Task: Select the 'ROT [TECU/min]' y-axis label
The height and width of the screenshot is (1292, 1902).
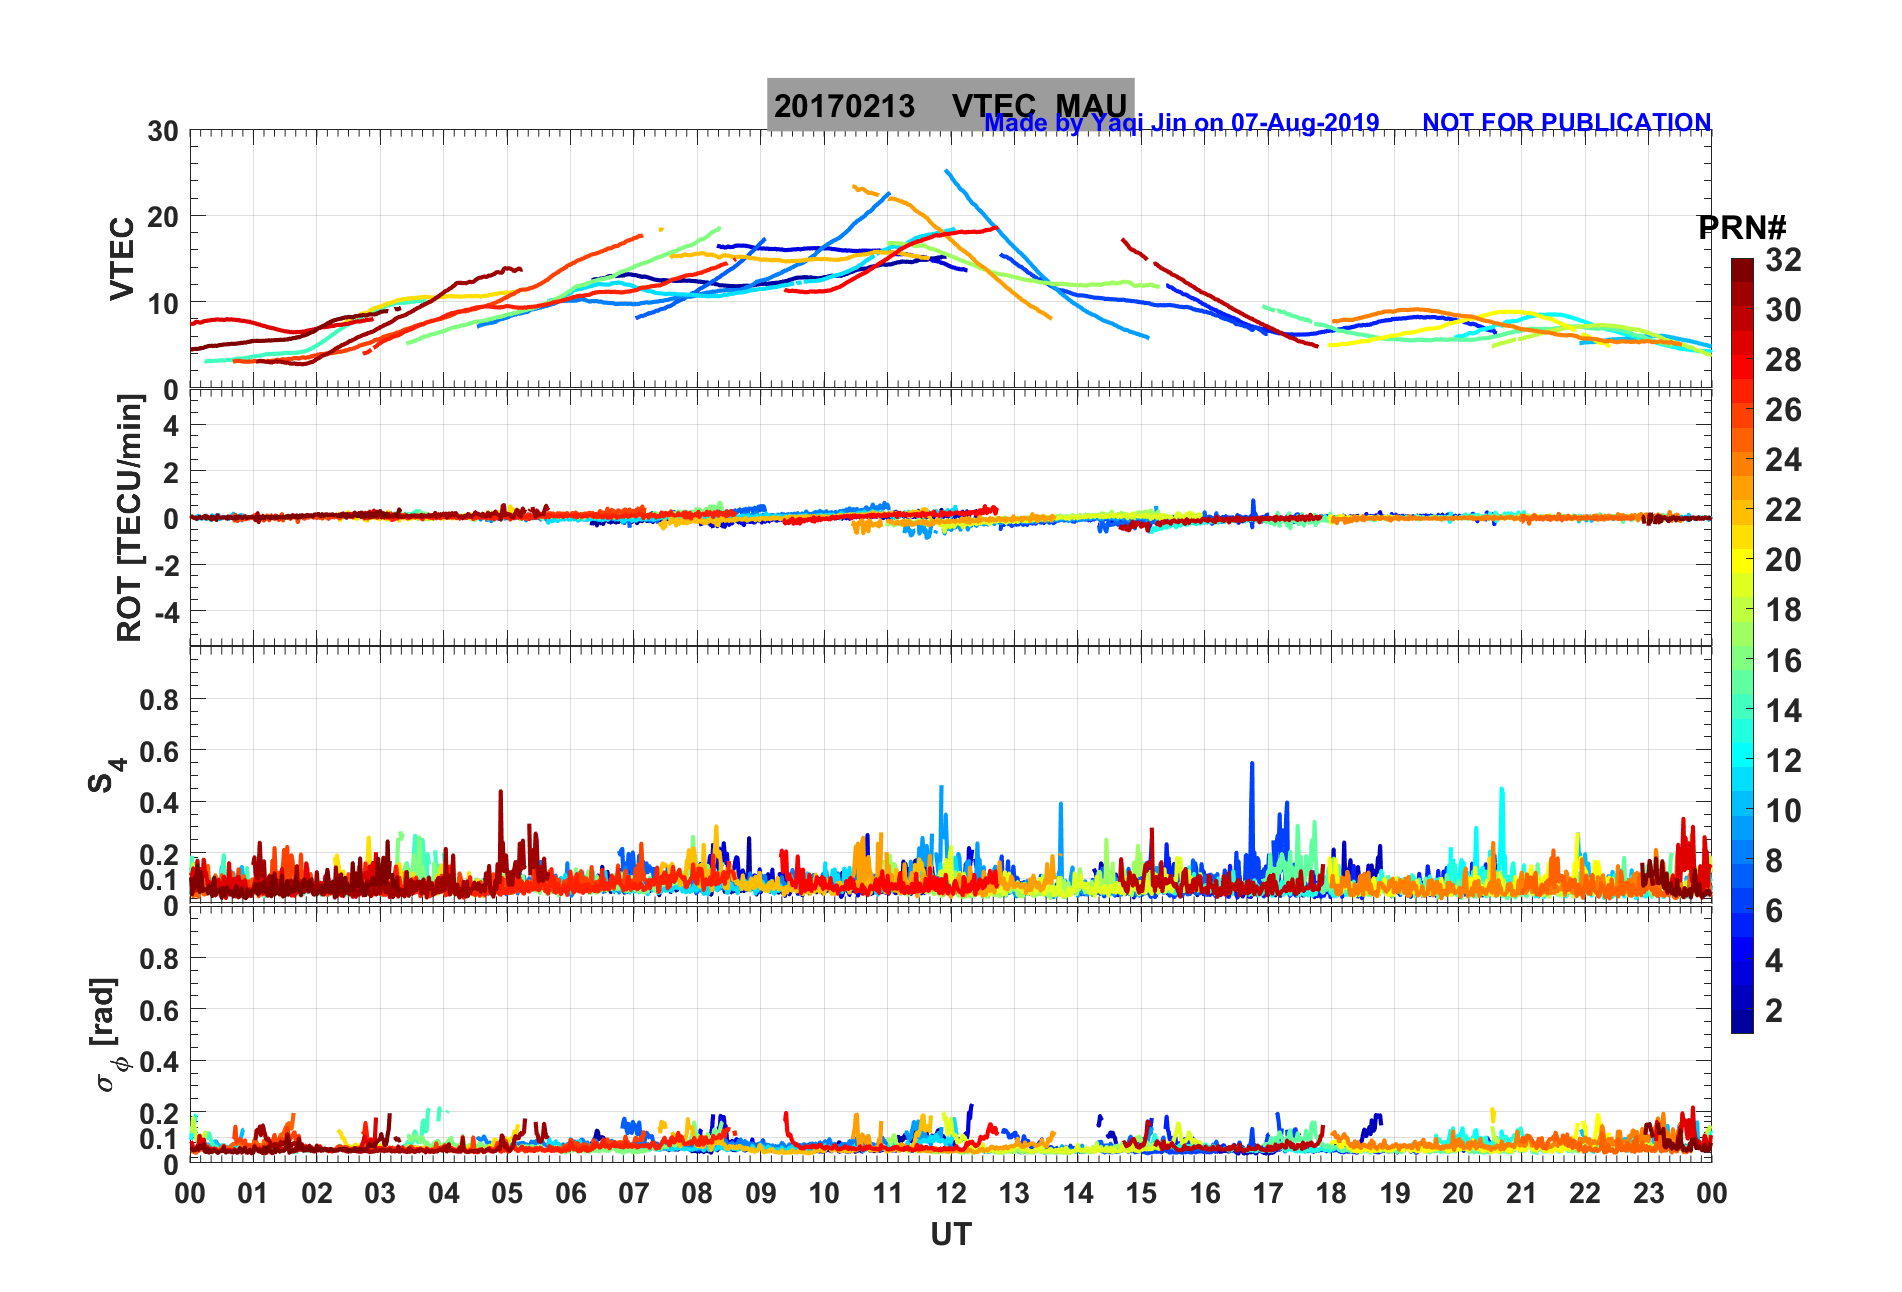Action: pyautogui.click(x=129, y=517)
